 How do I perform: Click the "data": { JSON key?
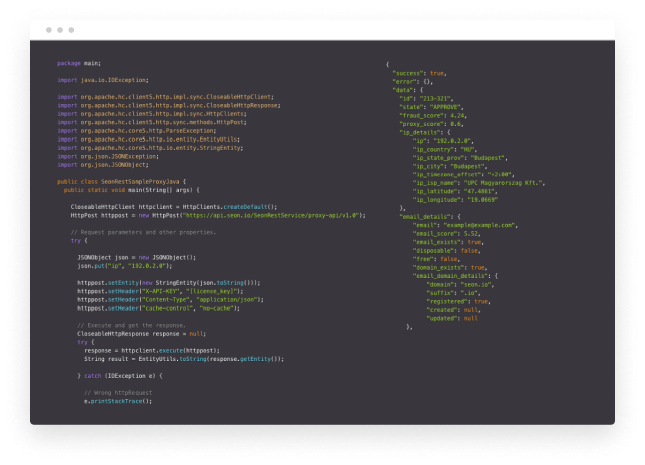click(x=408, y=90)
